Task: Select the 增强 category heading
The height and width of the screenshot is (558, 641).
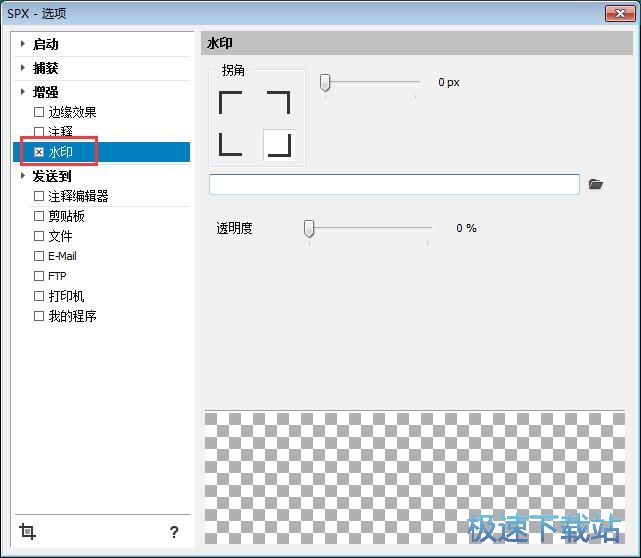Action: coord(45,92)
